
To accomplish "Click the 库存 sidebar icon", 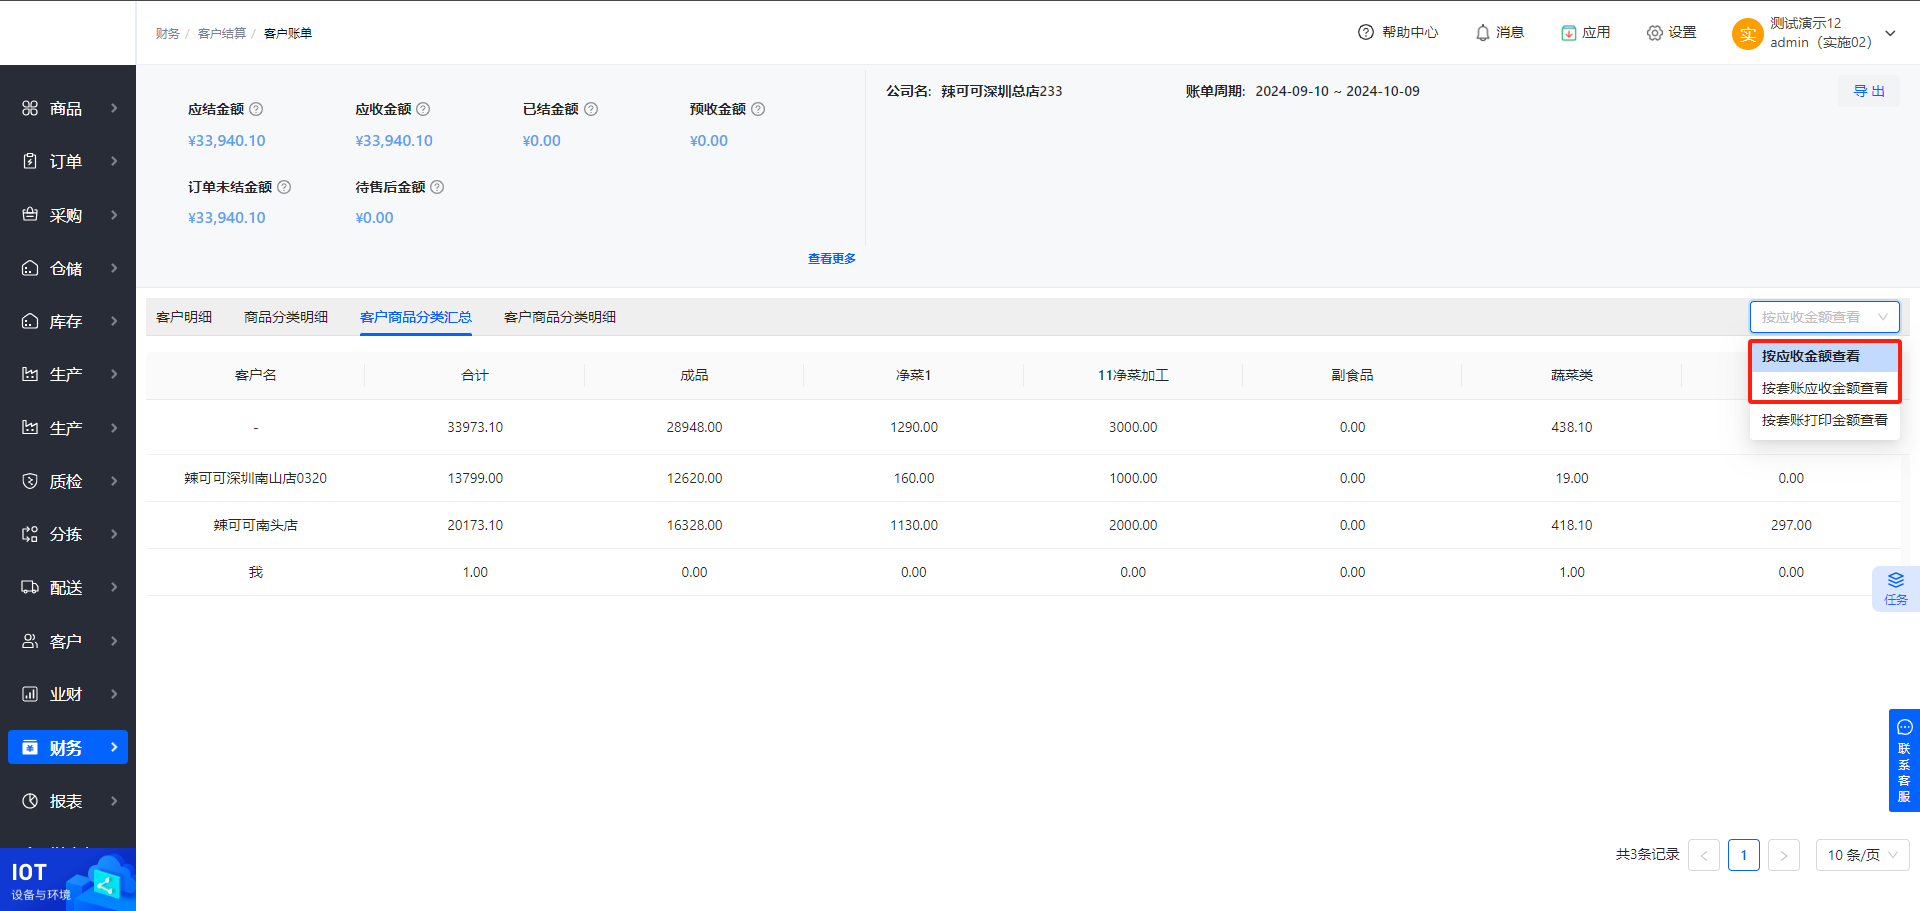I will click(x=30, y=321).
